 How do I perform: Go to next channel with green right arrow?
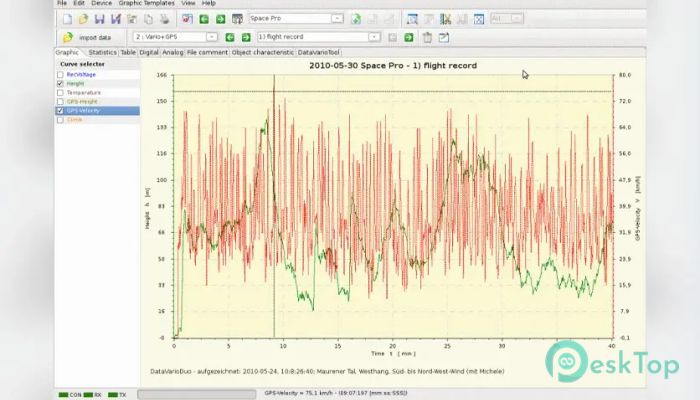(246, 38)
